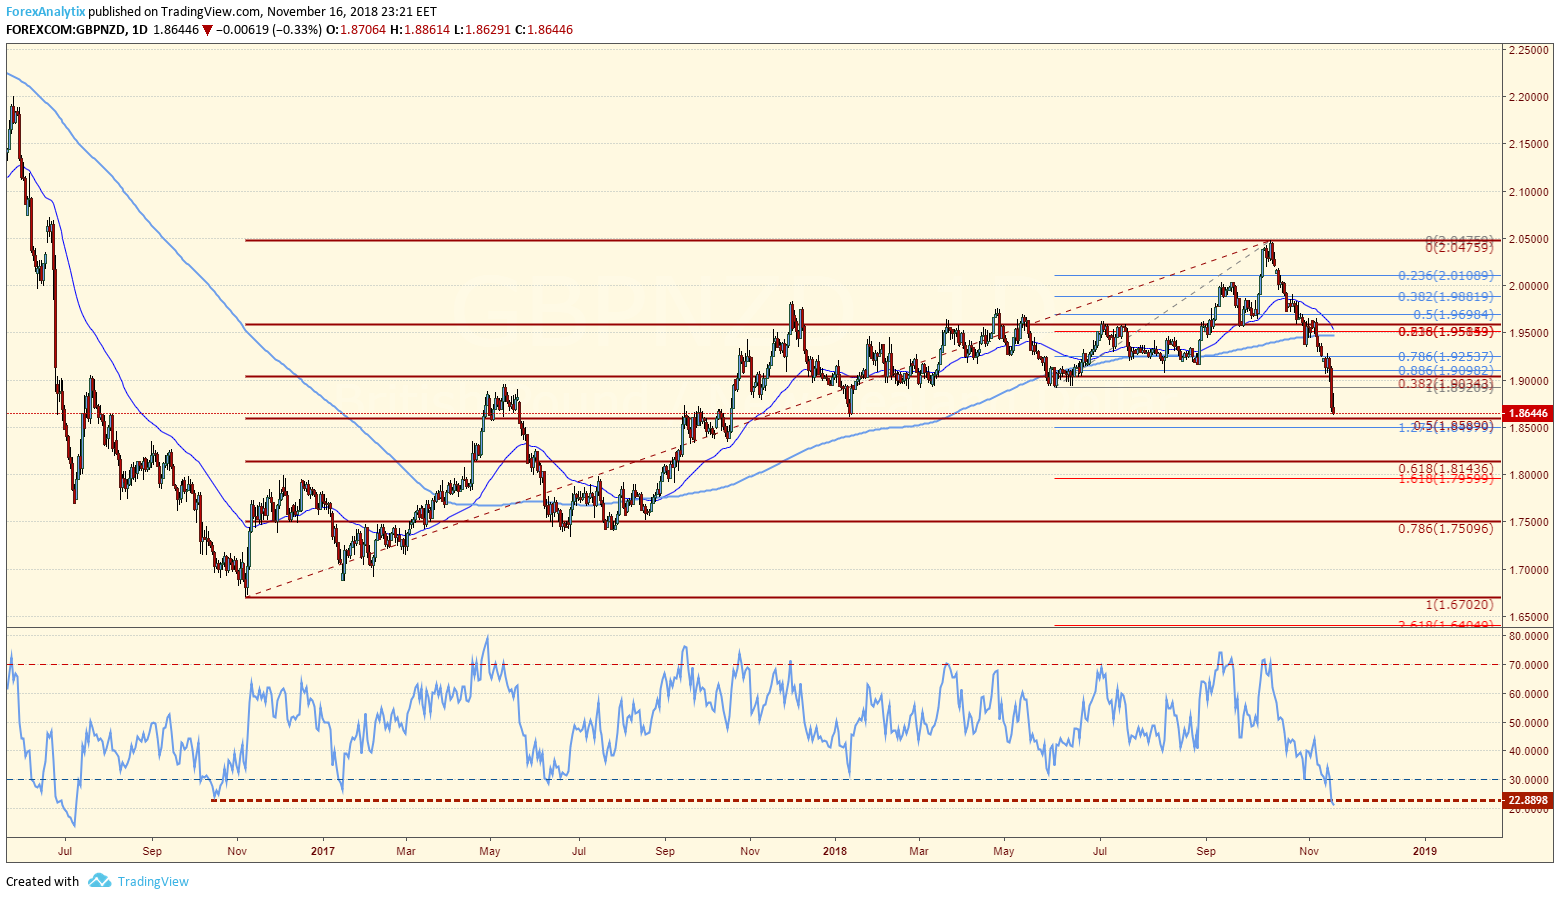1560x899 pixels.
Task: Click the 30.0000 RSI axis label
Action: [1529, 780]
